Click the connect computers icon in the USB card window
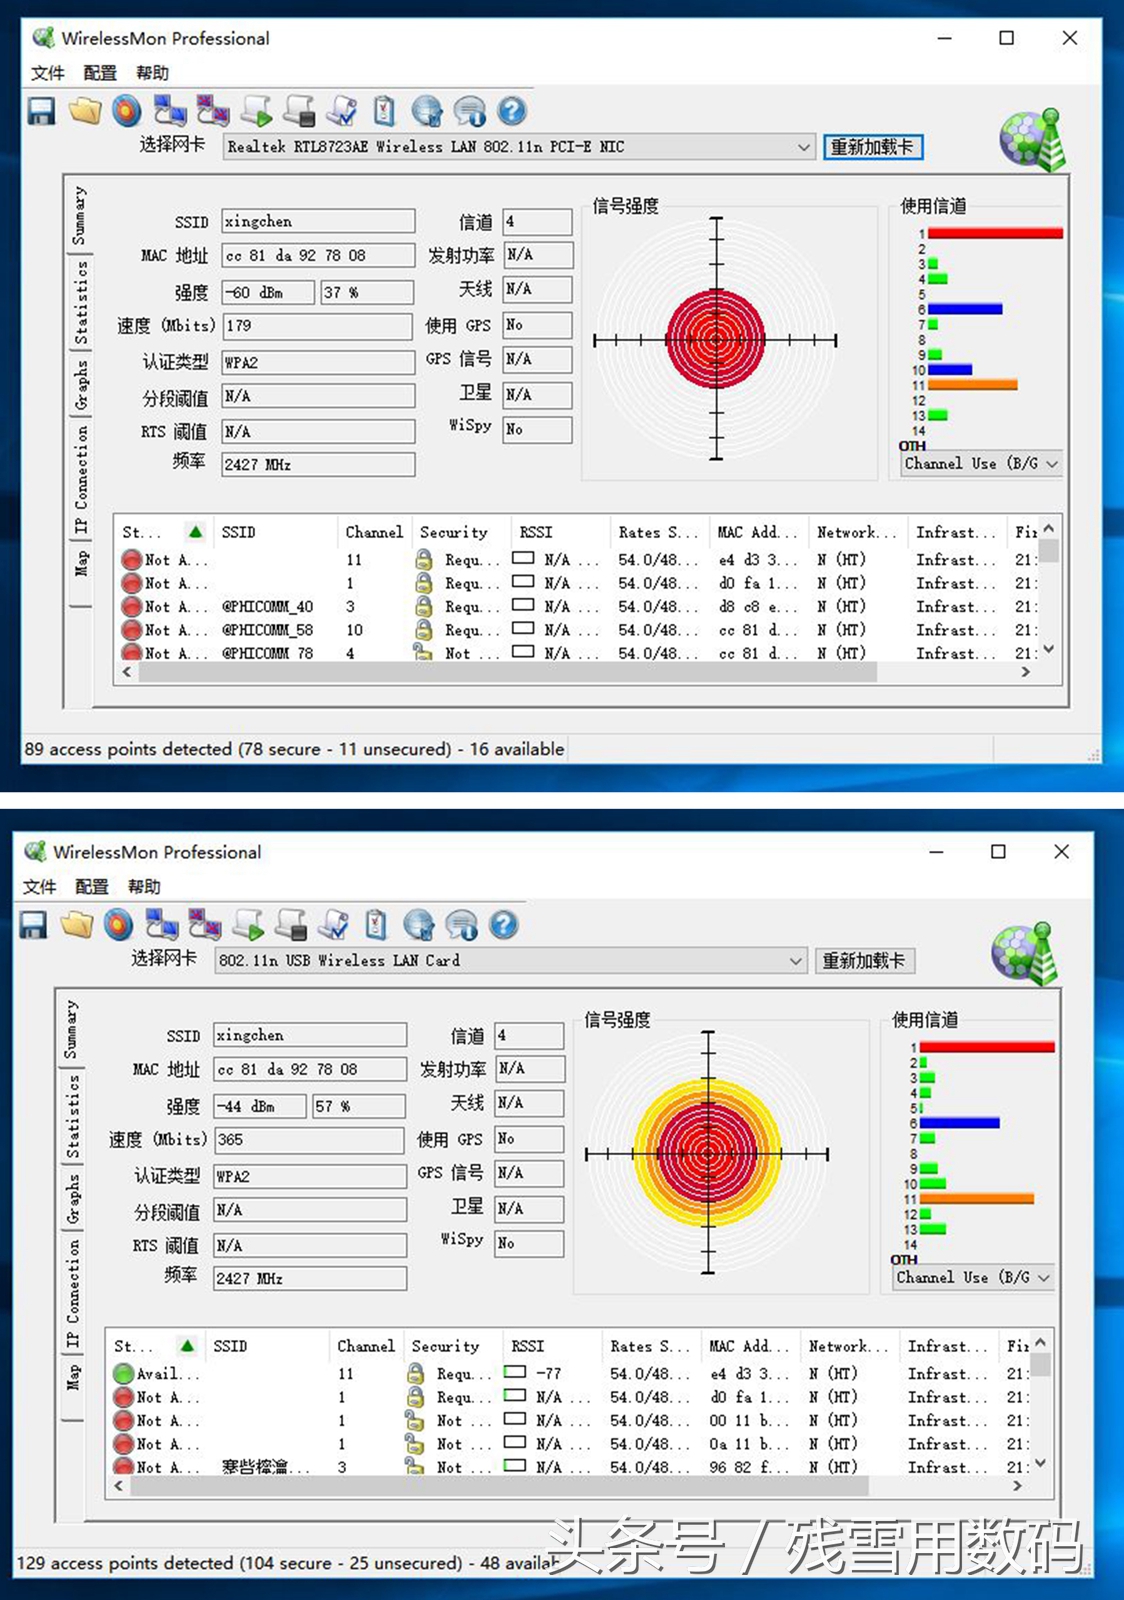Viewport: 1124px width, 1600px height. 162,925
